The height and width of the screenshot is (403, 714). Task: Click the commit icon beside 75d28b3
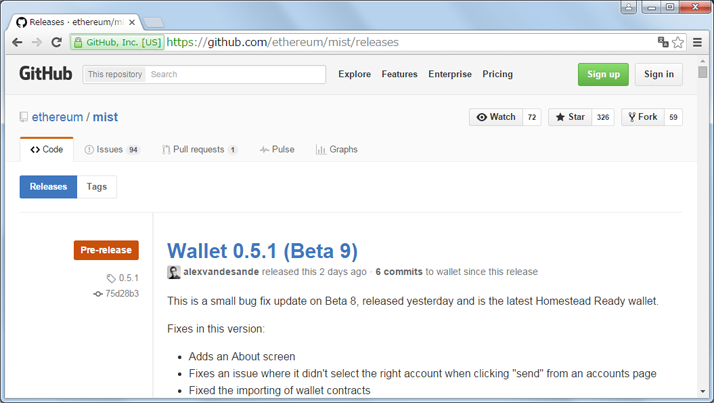tap(97, 294)
